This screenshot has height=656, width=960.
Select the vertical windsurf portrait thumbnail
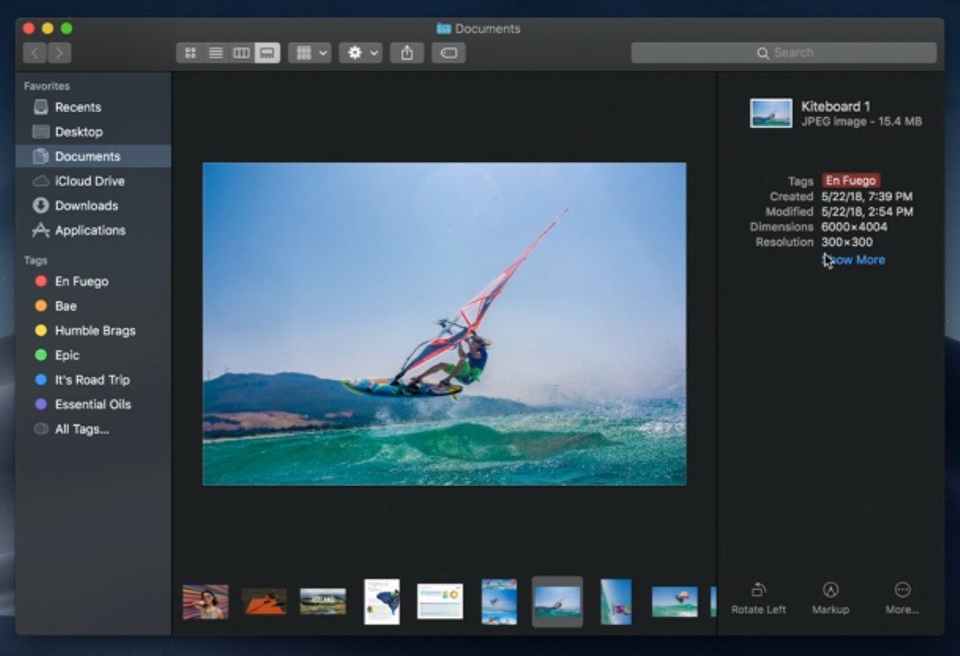pos(616,601)
